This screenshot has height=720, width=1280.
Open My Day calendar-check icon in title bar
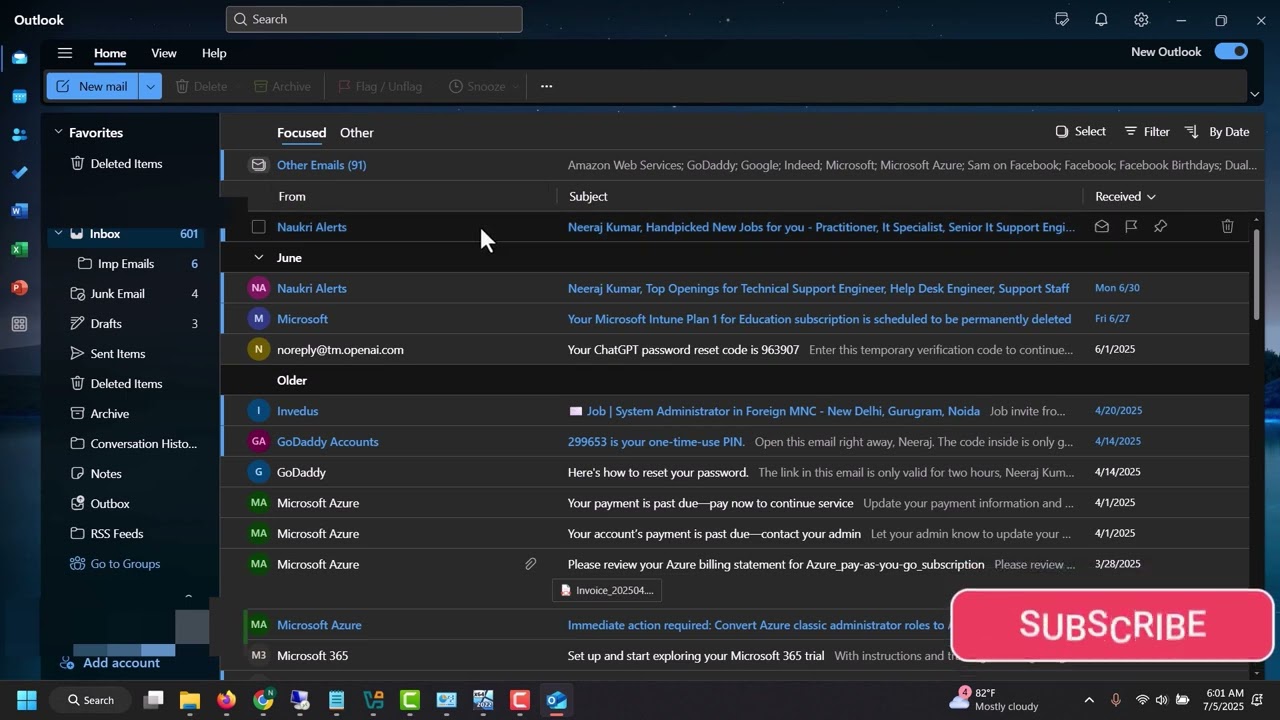(1062, 19)
